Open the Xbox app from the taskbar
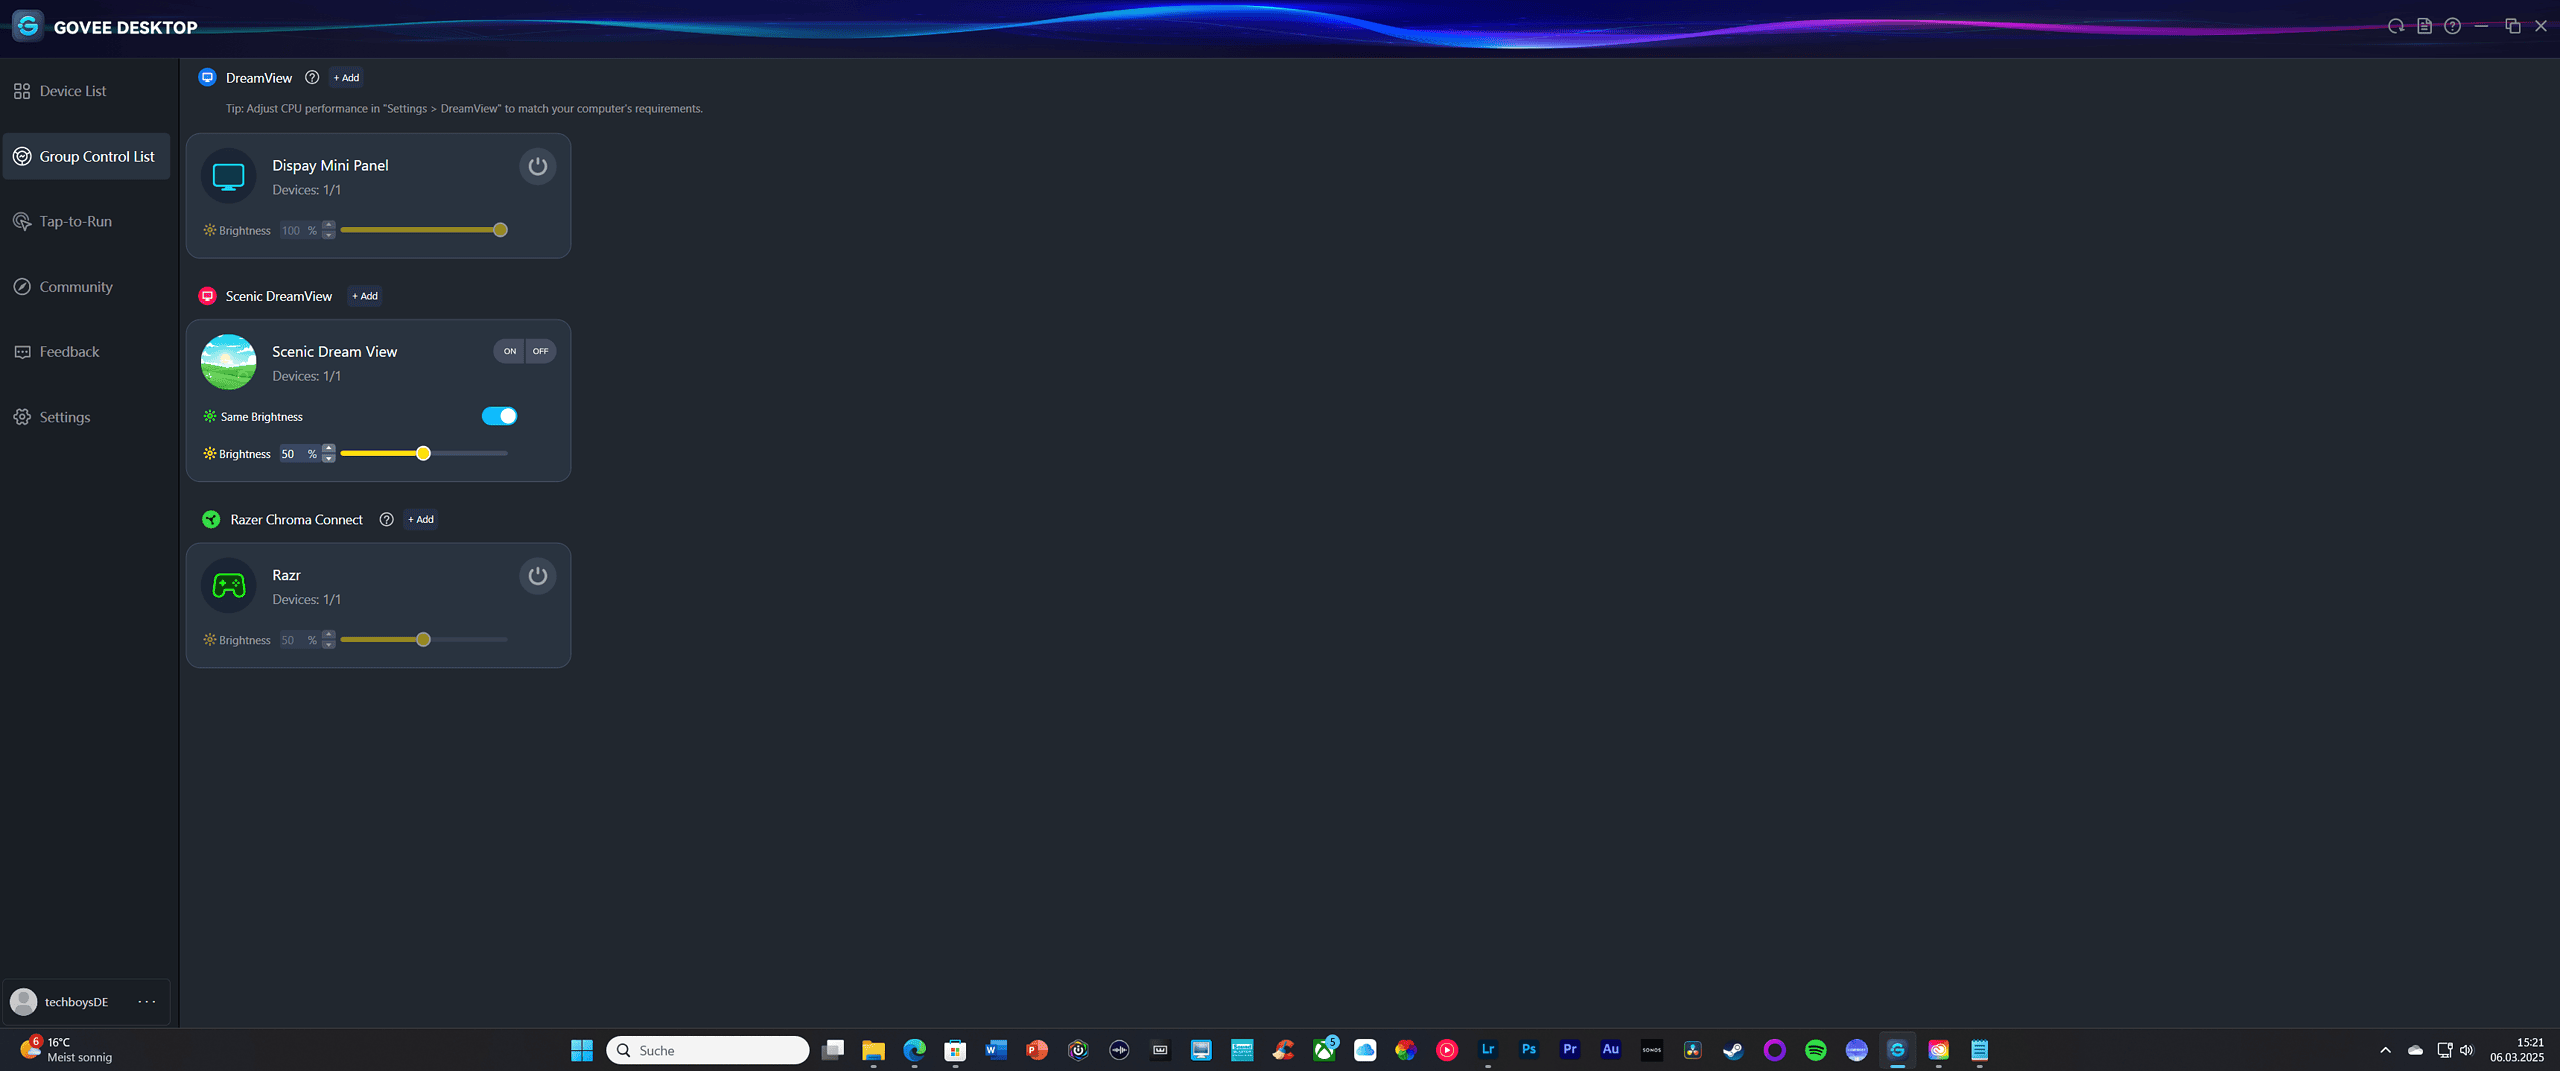Viewport: 2560px width, 1071px height. [x=1324, y=1050]
